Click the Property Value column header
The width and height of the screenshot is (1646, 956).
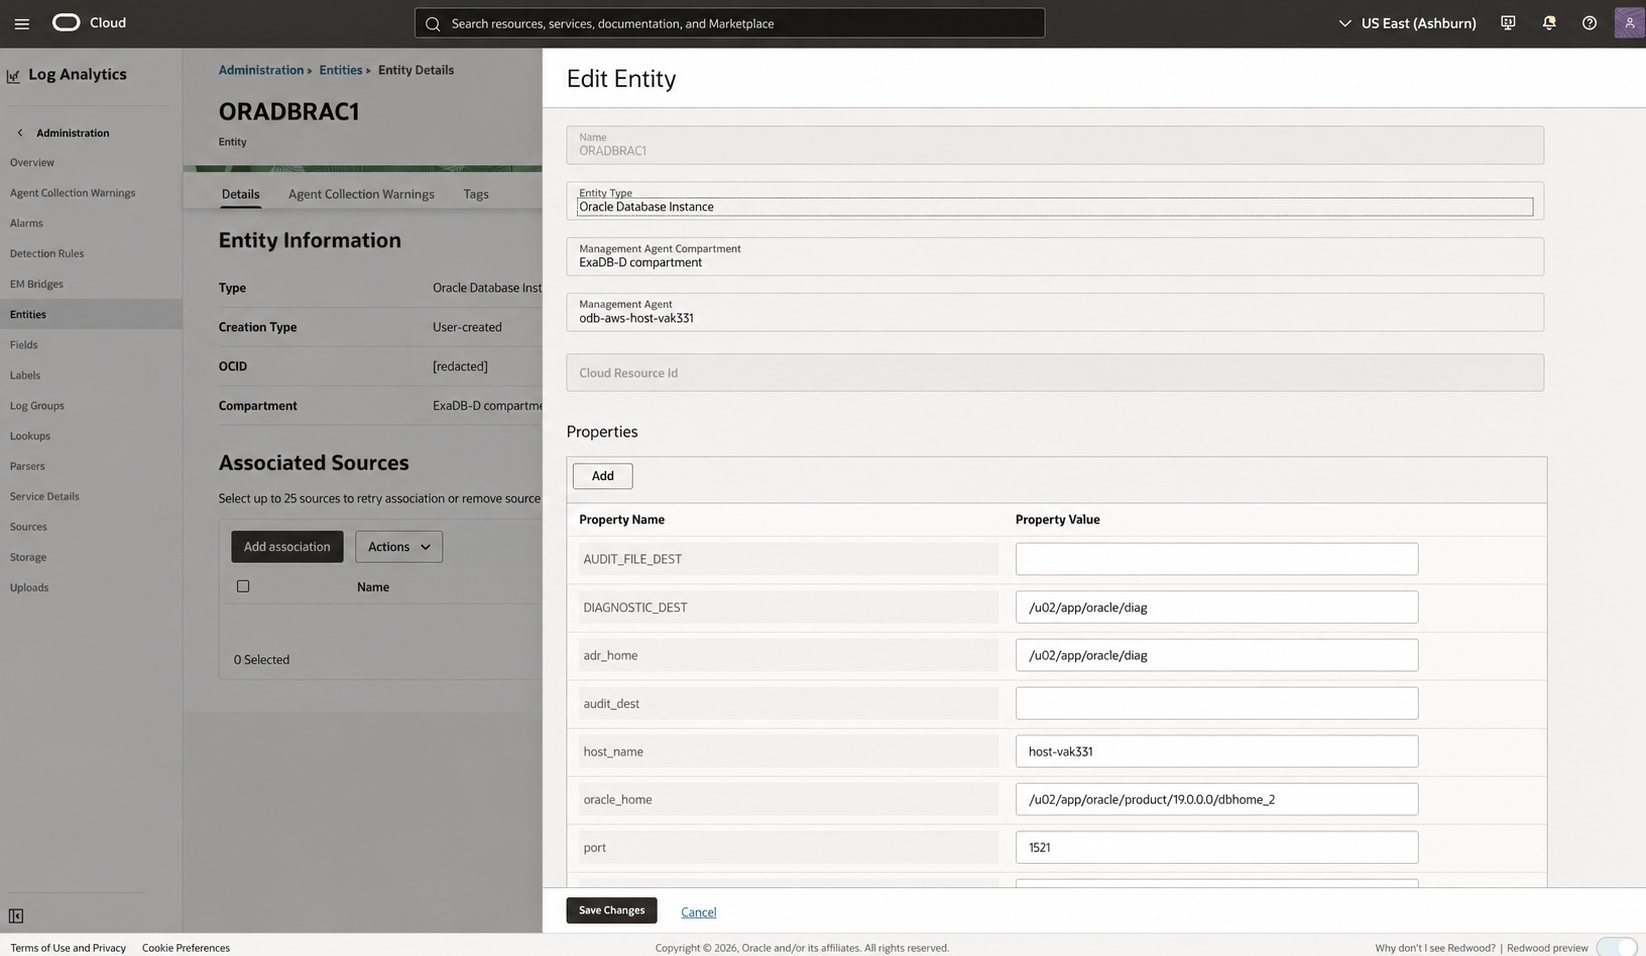[x=1057, y=520]
